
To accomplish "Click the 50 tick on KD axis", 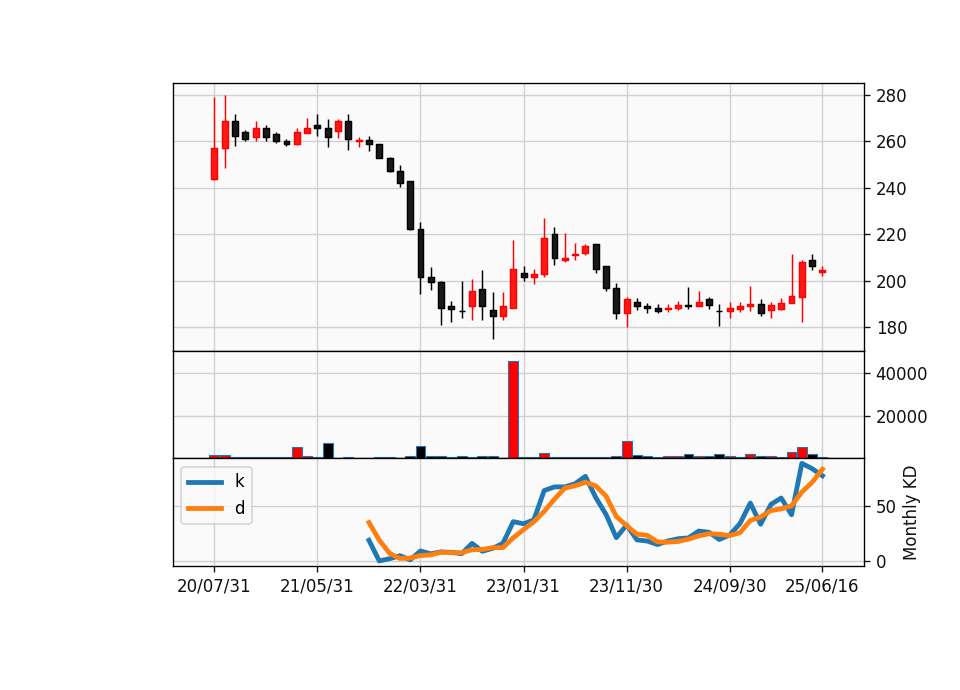I will click(x=886, y=507).
